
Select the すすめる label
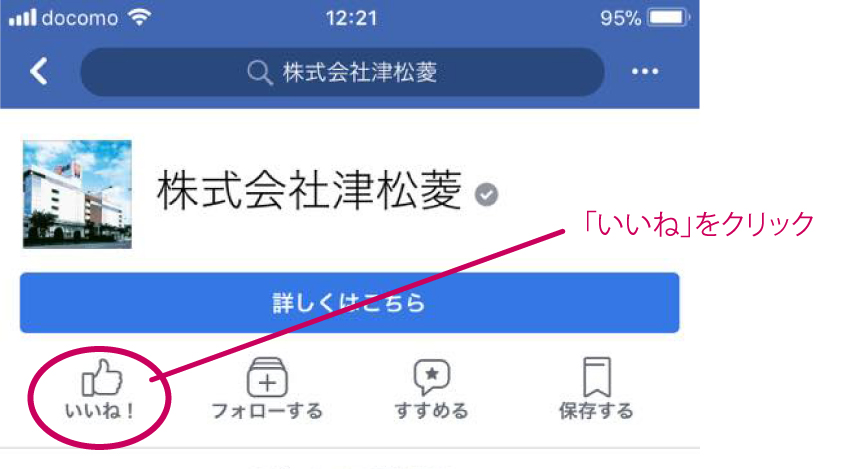431,411
